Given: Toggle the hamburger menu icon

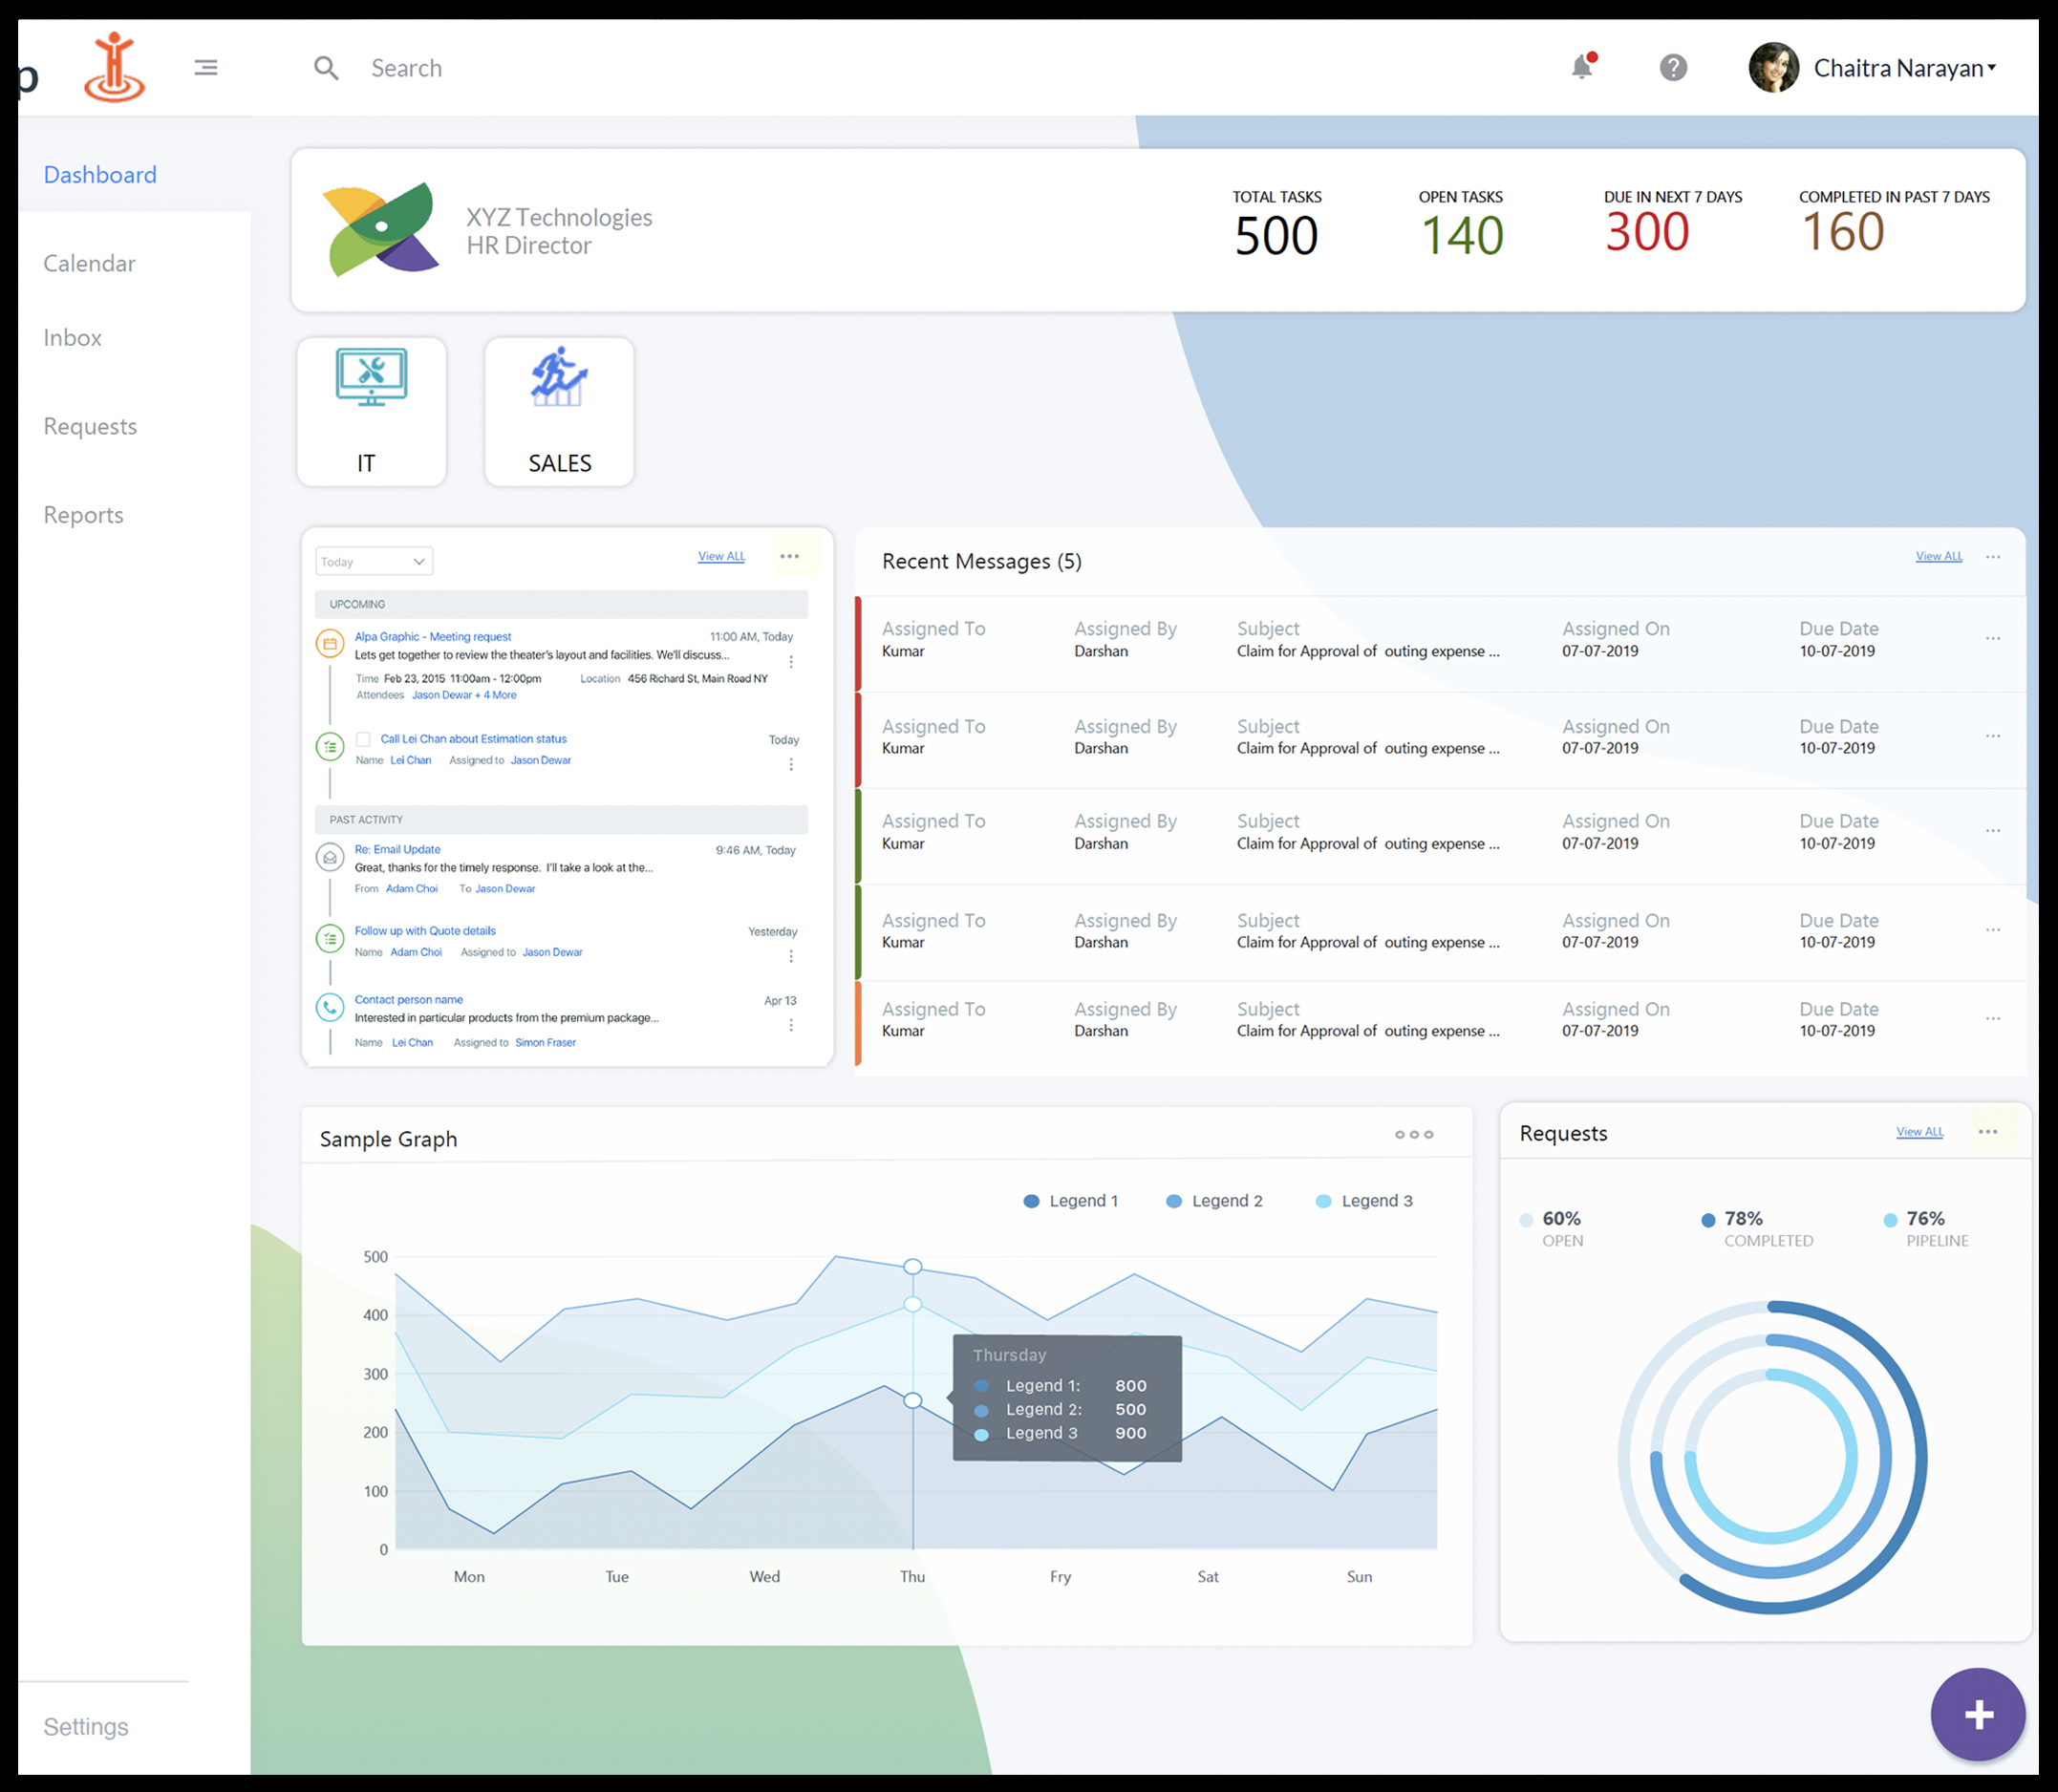Looking at the screenshot, I should coord(206,67).
